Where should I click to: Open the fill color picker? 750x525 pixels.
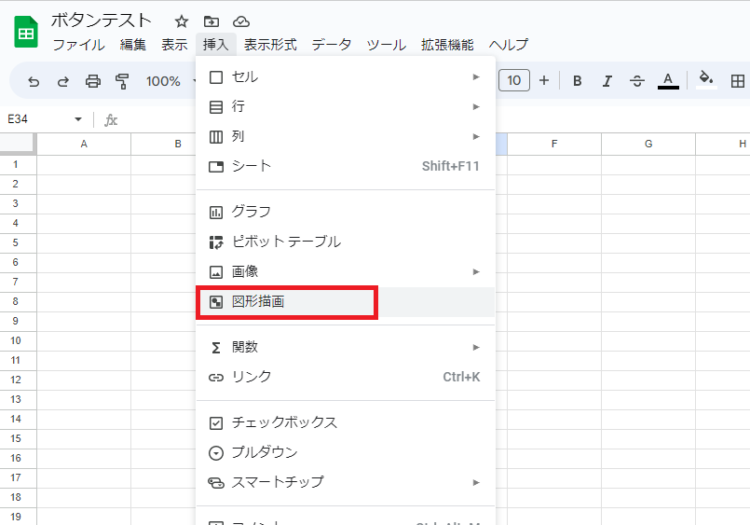[706, 80]
